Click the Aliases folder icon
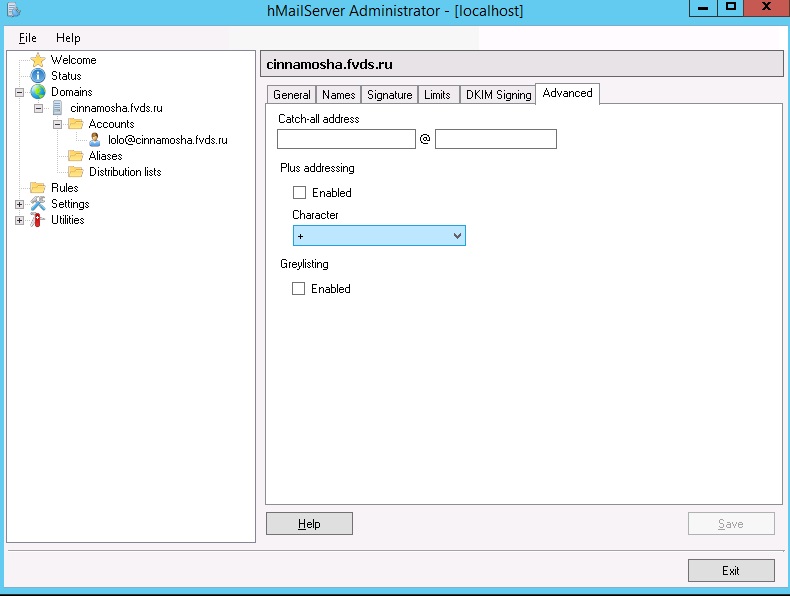 click(x=76, y=156)
